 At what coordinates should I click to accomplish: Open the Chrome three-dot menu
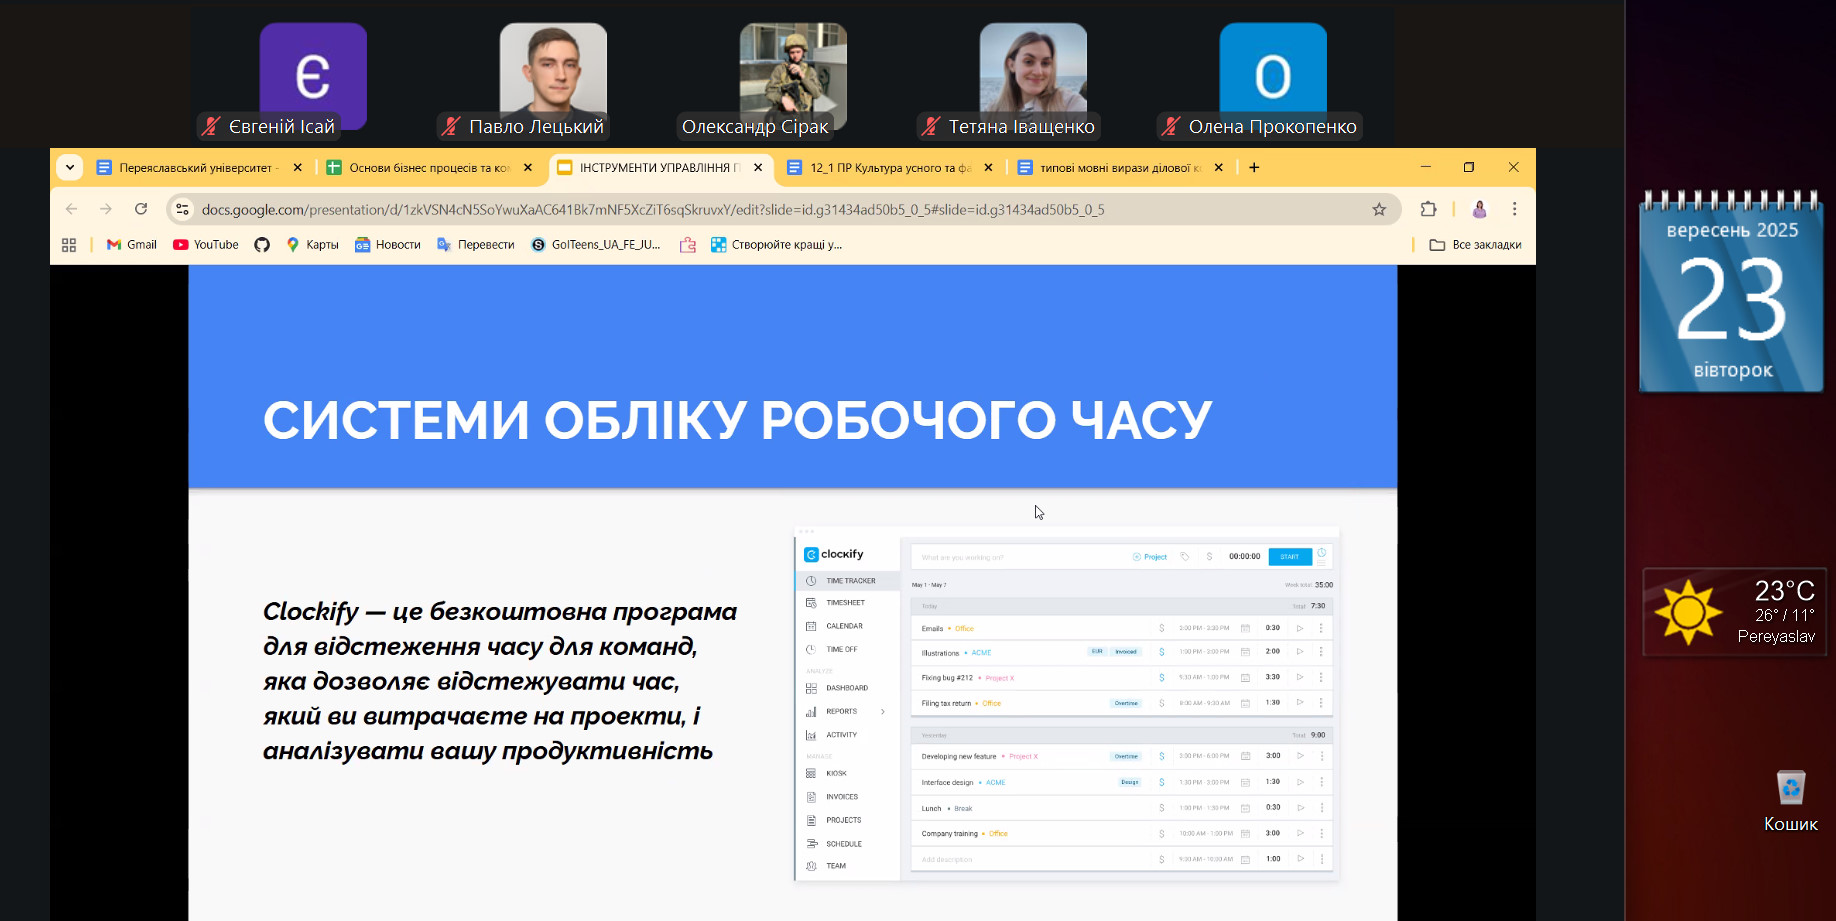[1514, 209]
